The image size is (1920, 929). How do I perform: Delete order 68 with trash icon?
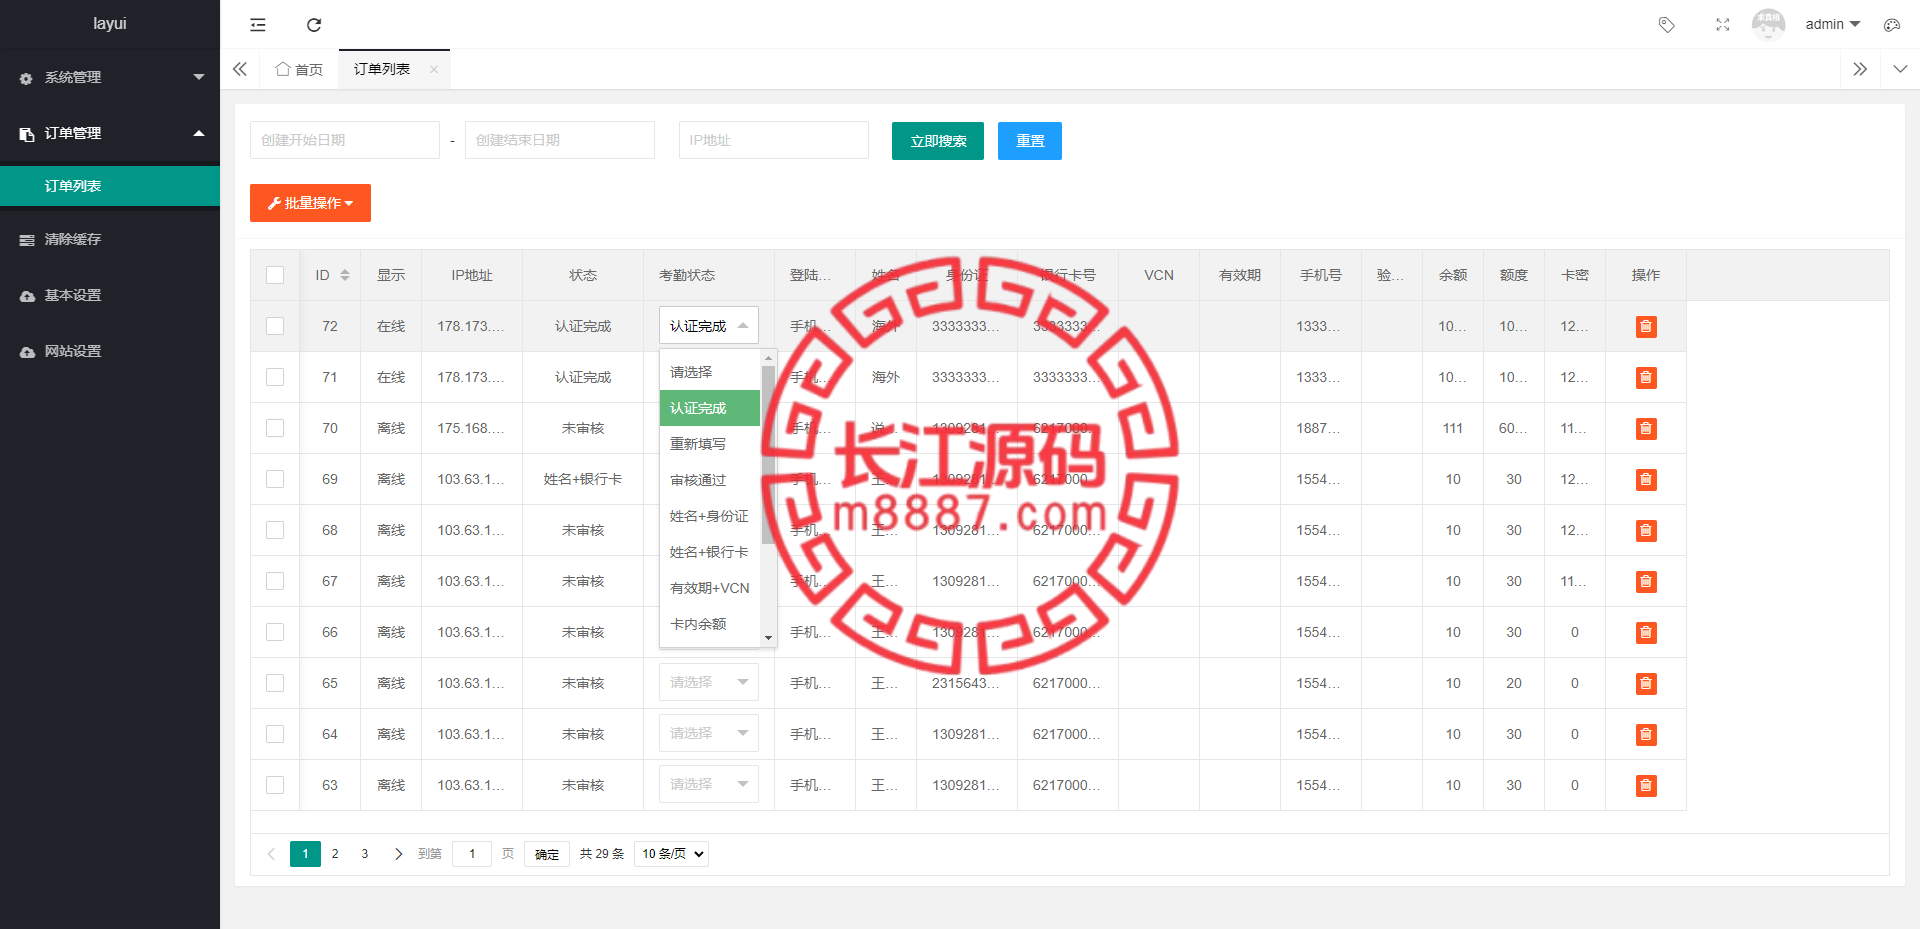1646,531
